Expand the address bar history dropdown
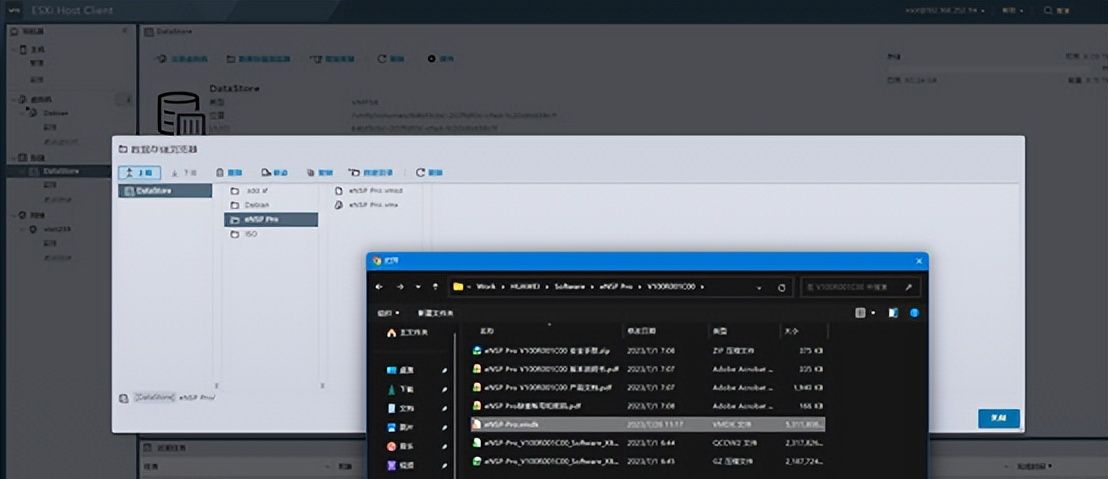1108x479 pixels. coord(760,288)
